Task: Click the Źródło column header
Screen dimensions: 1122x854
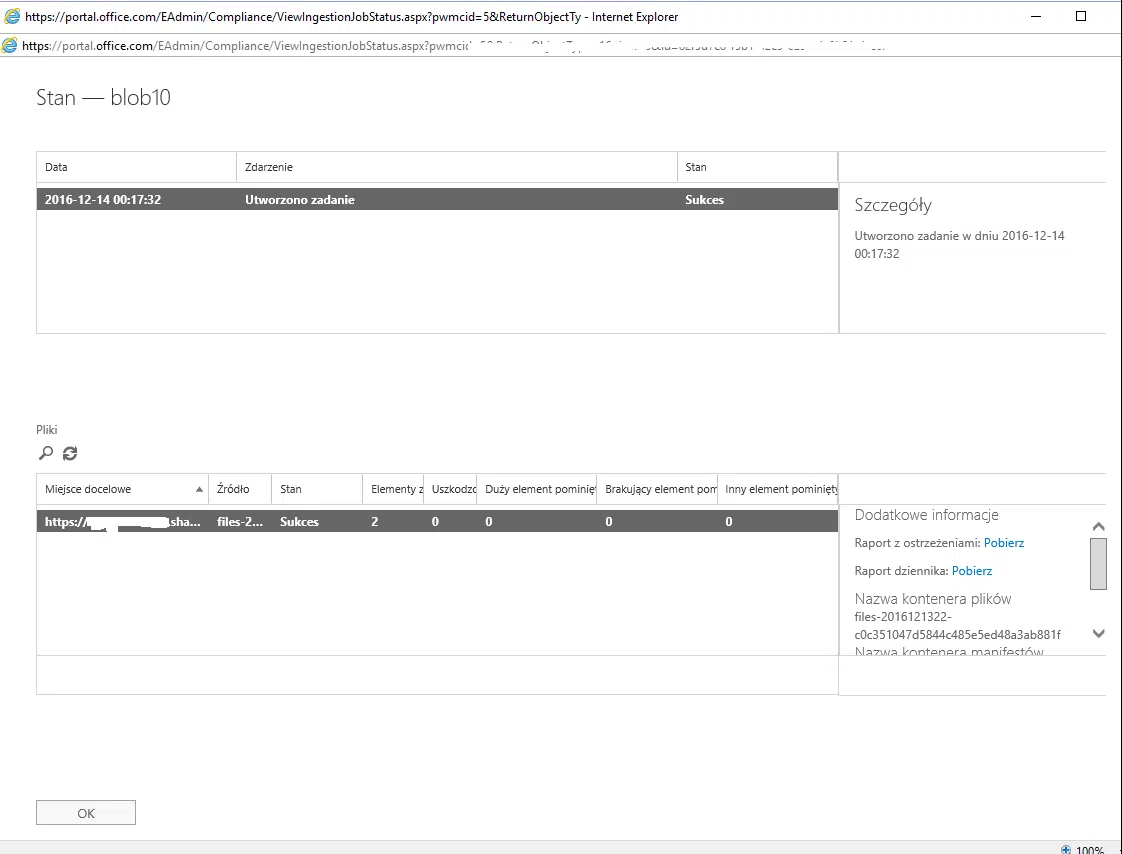Action: coord(239,489)
